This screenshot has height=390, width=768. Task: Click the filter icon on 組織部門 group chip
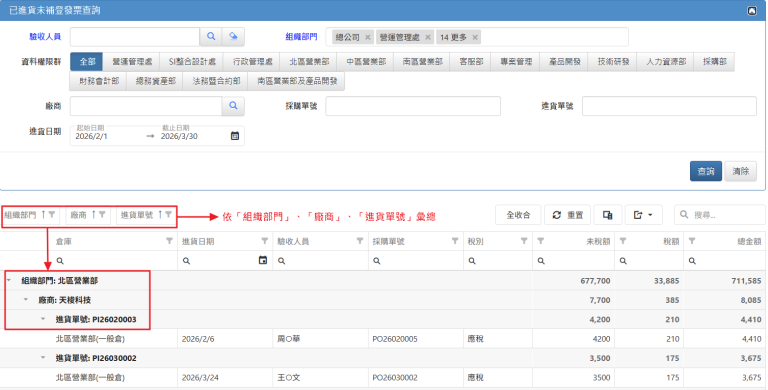[x=51, y=215]
